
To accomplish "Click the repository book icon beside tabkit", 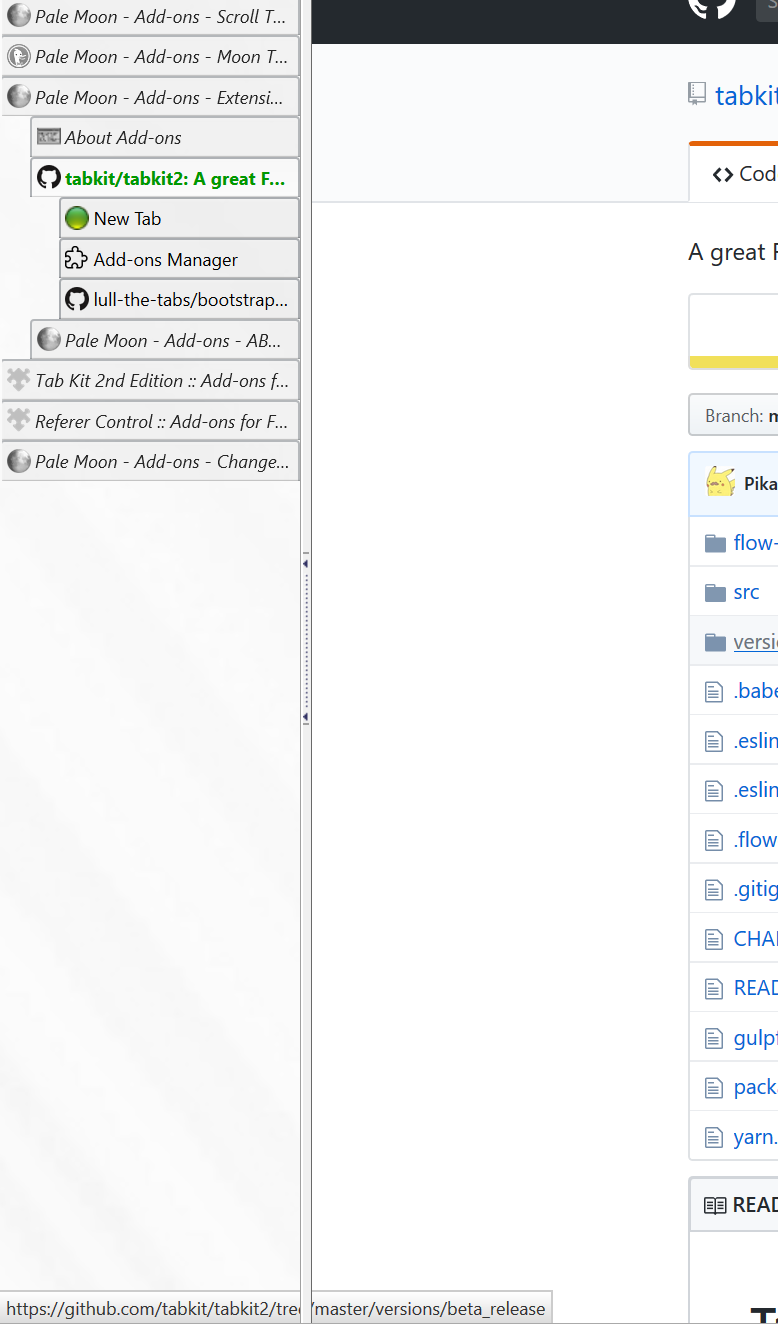I will 697,94.
